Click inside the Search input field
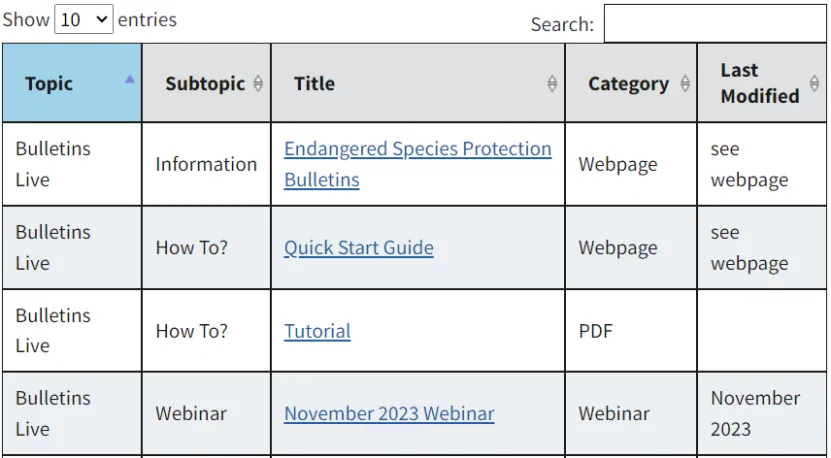Screen dimensions: 831x458 [x=715, y=23]
